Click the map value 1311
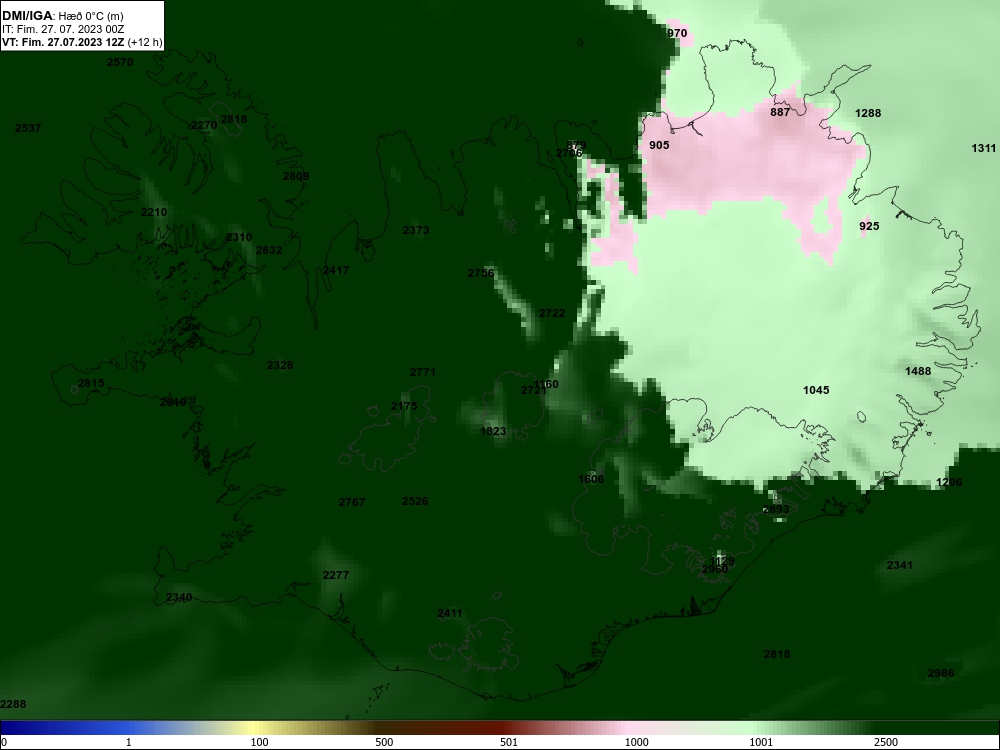 coord(983,148)
